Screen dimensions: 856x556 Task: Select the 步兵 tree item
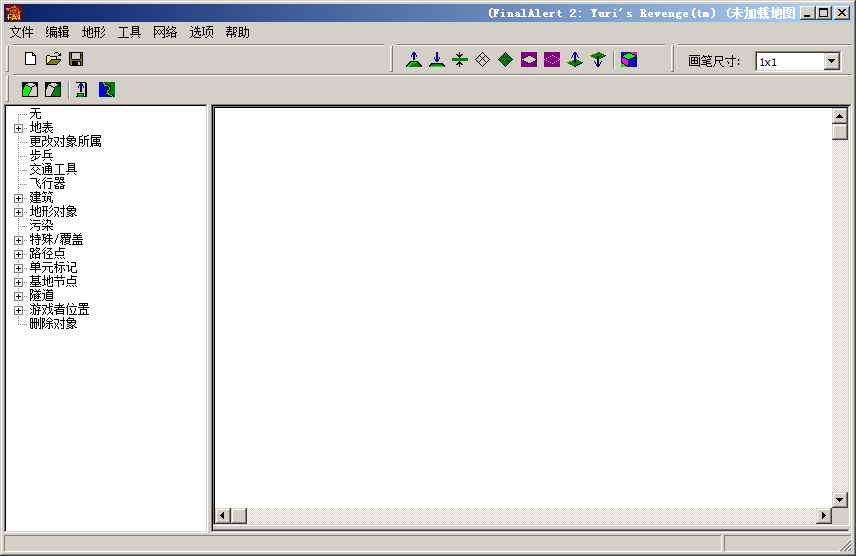(41, 156)
